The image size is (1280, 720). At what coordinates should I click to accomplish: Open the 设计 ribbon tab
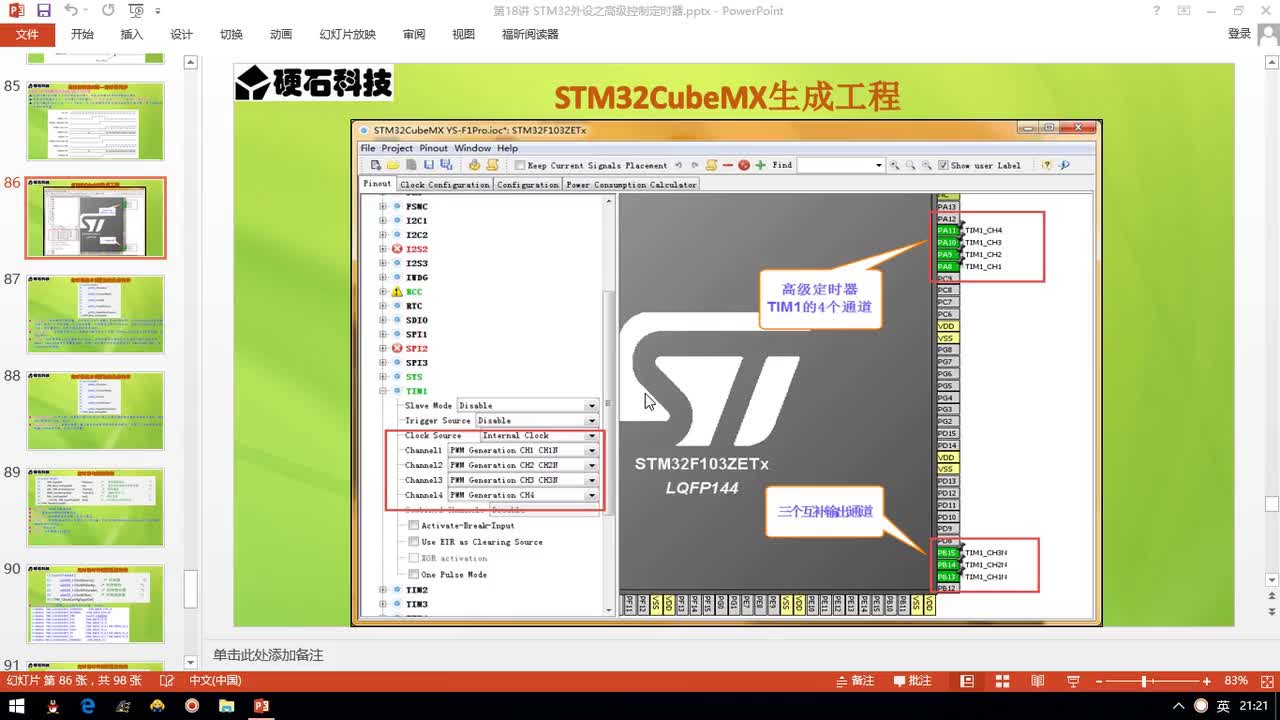[181, 34]
